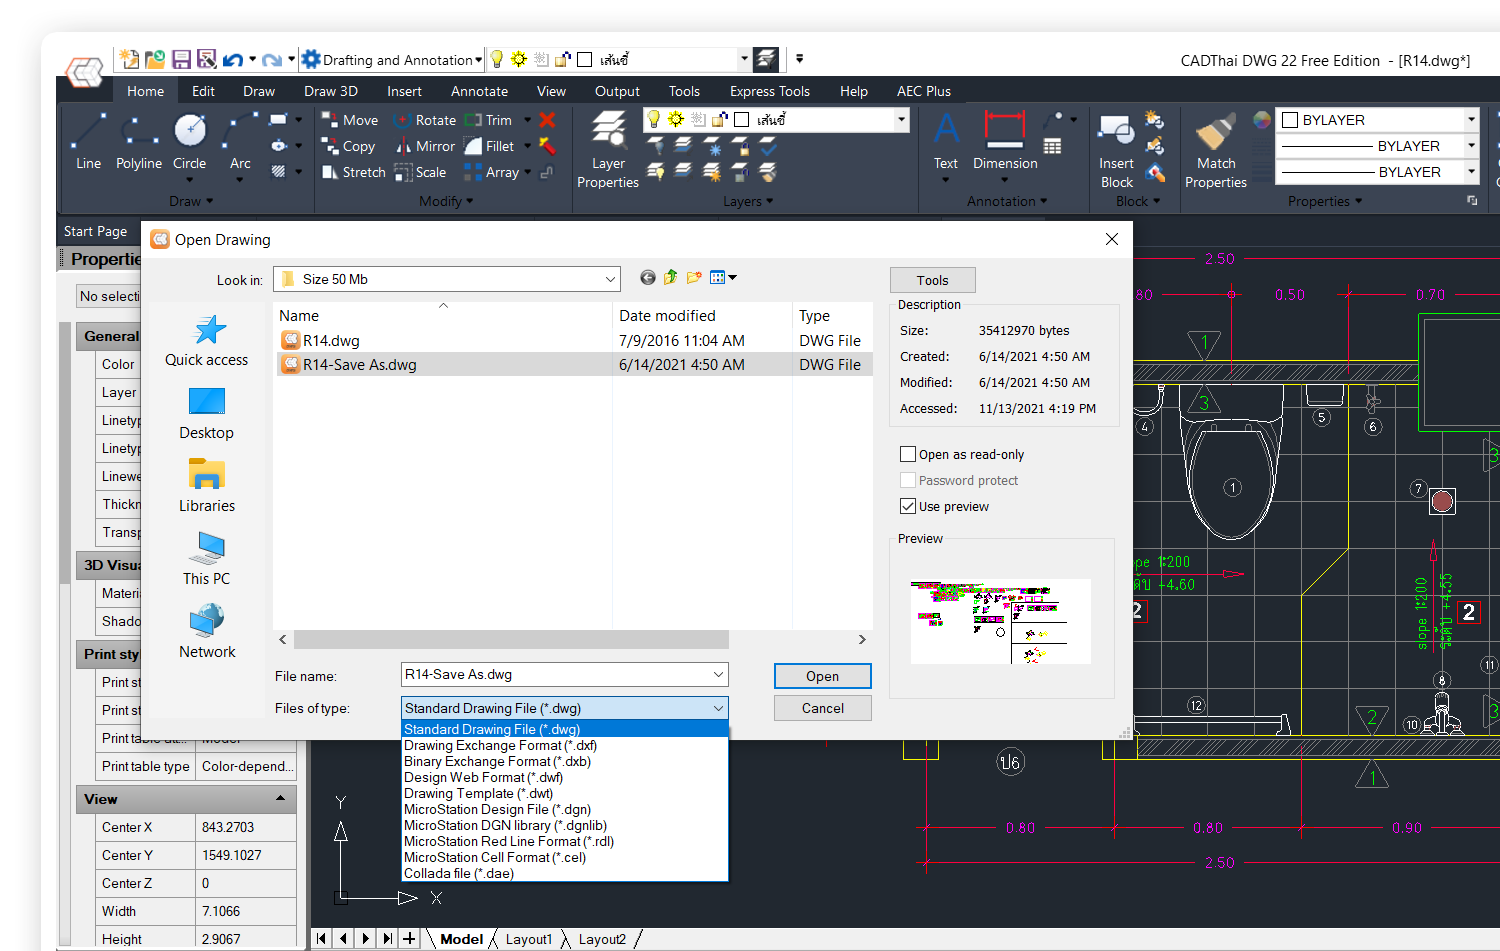Viewport: 1500px width, 951px height.
Task: Collapse the Files of type dropdown
Action: [718, 708]
